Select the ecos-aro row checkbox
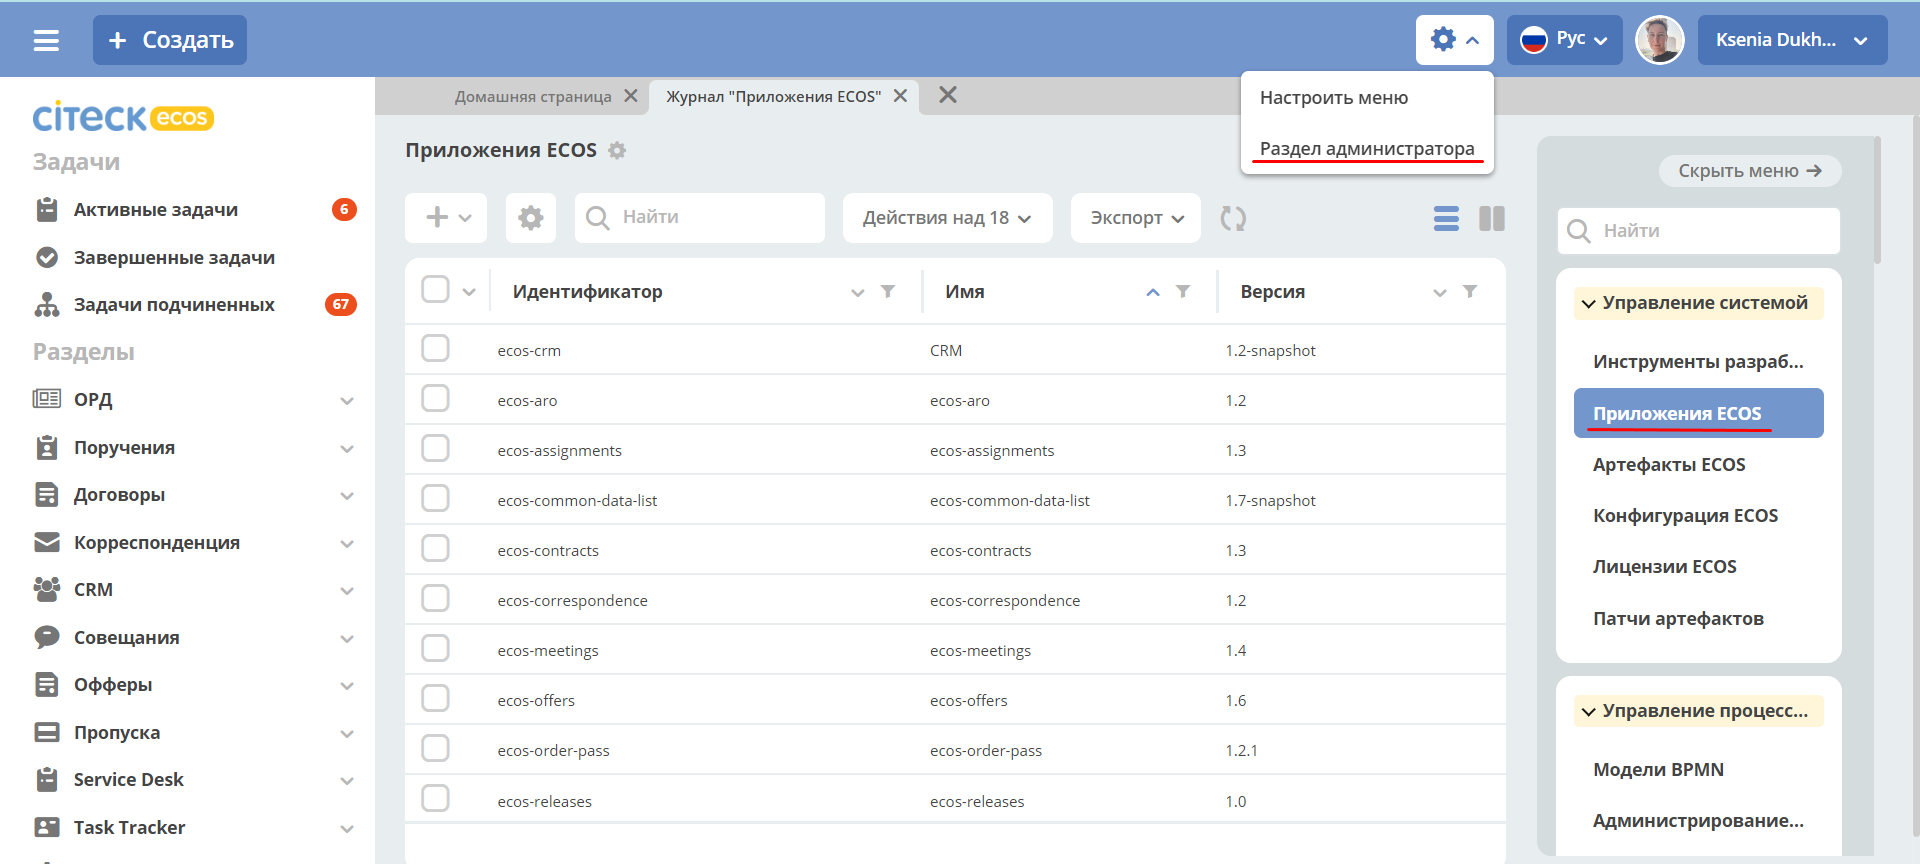Viewport: 1920px width, 864px height. coord(436,398)
